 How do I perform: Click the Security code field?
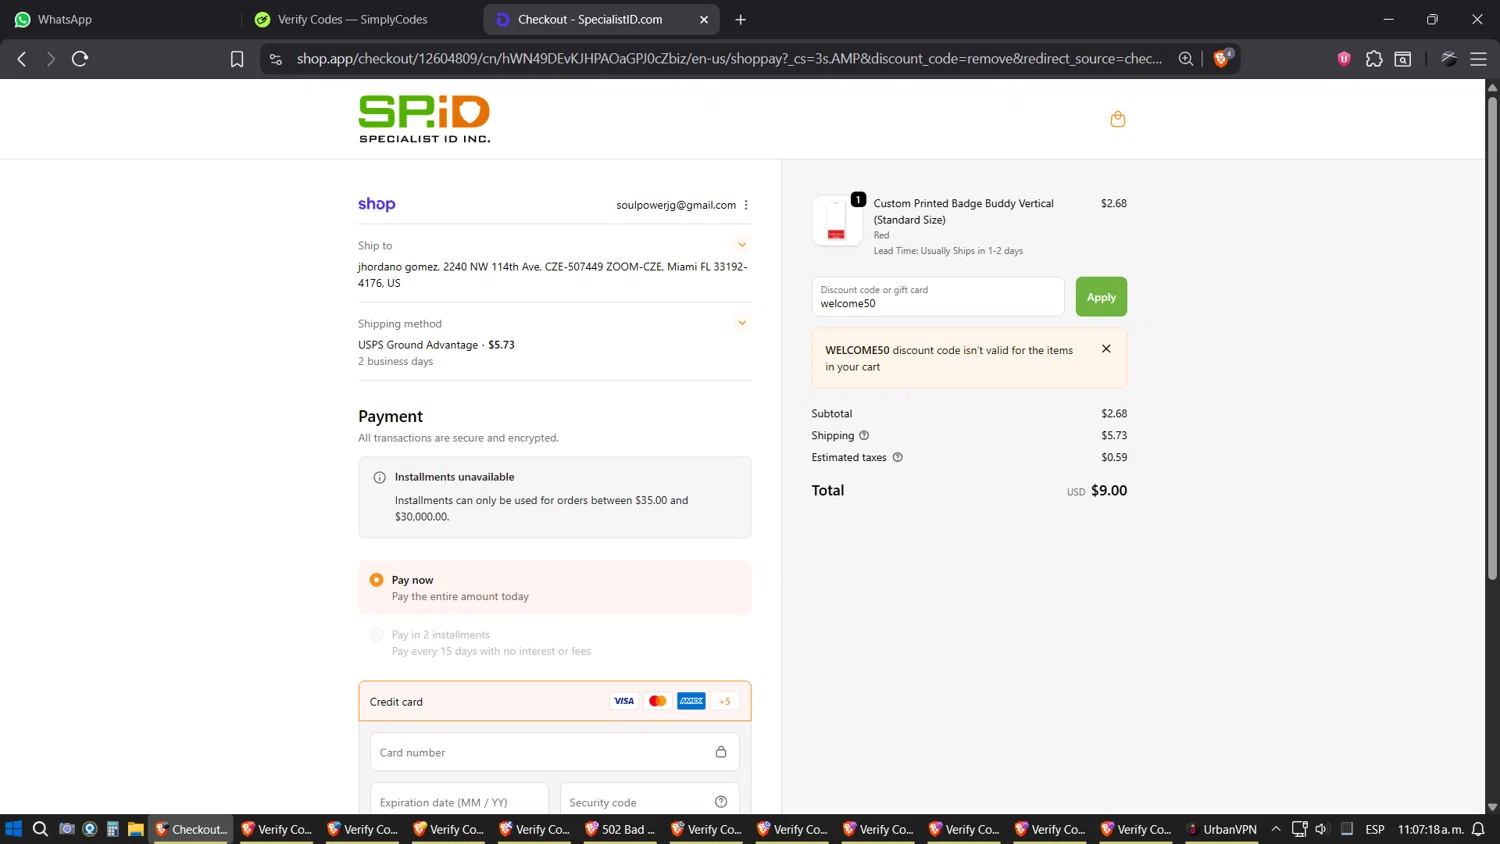[650, 800]
